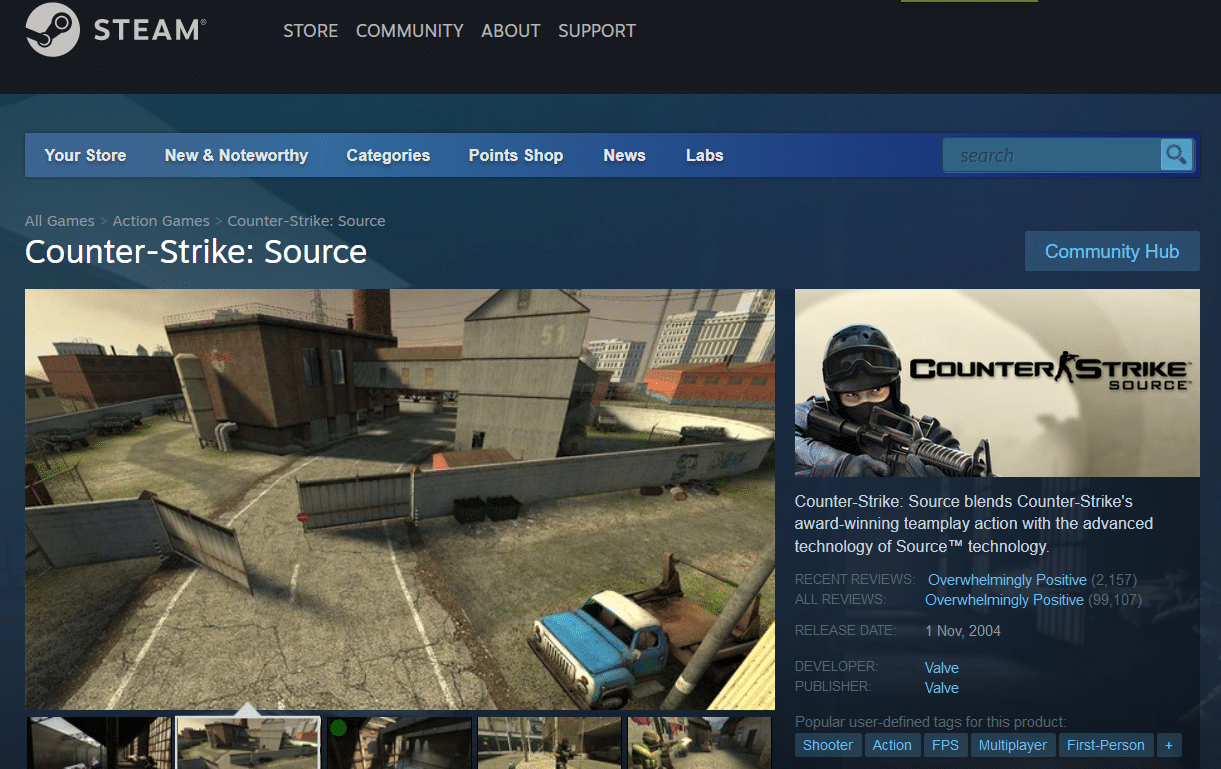The width and height of the screenshot is (1221, 769).
Task: Select the Action tag
Action: pyautogui.click(x=892, y=745)
